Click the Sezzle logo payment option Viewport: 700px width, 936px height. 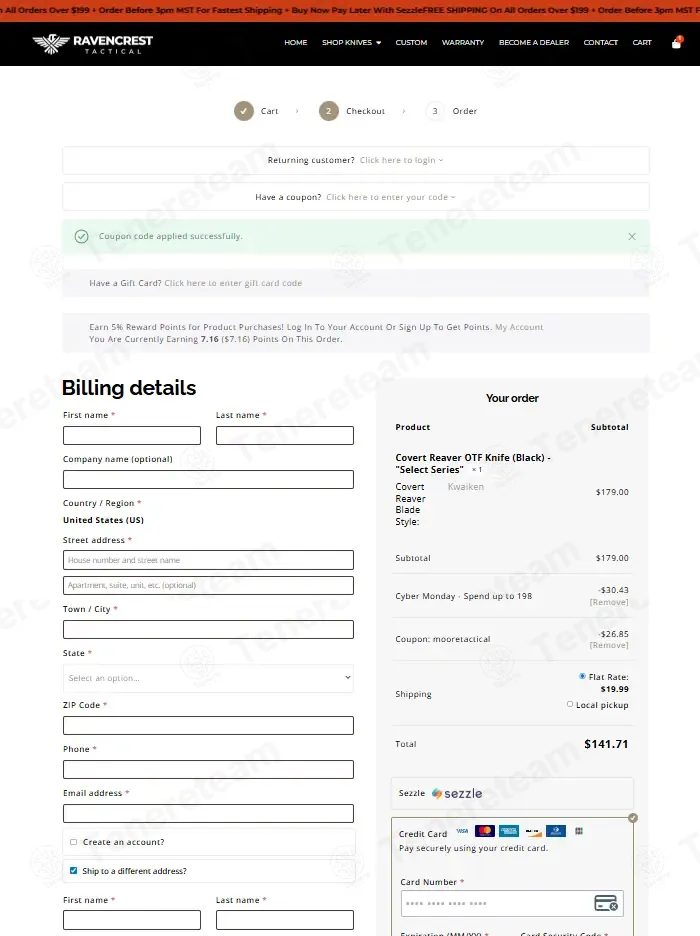[457, 794]
